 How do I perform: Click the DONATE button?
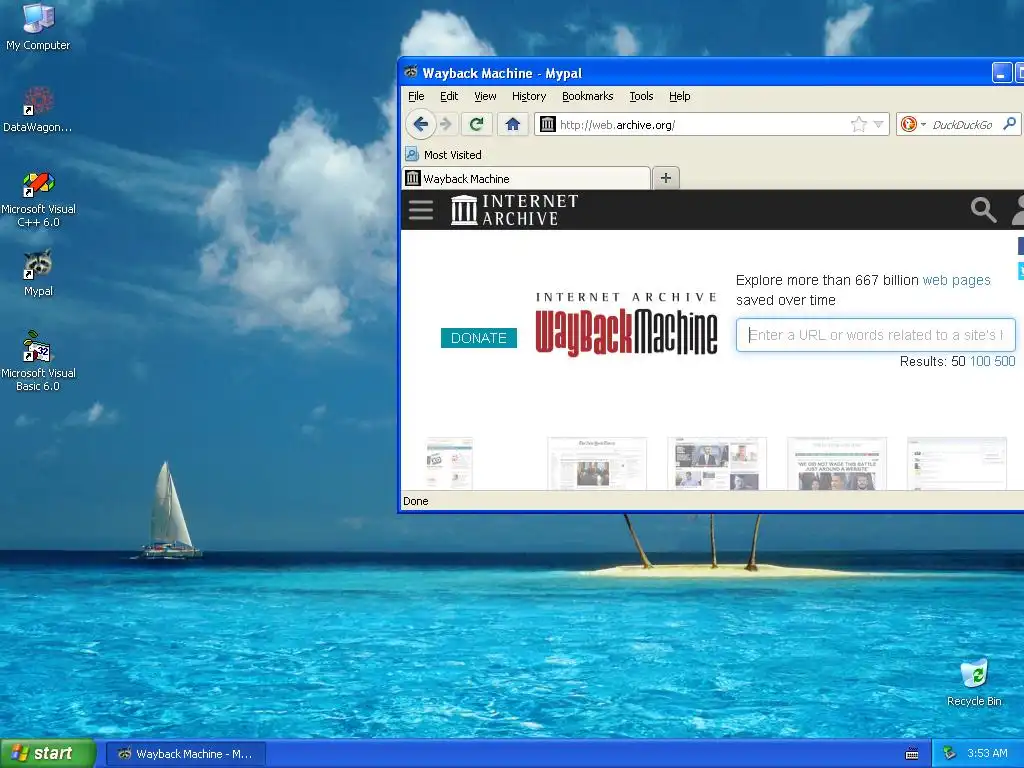click(x=479, y=338)
